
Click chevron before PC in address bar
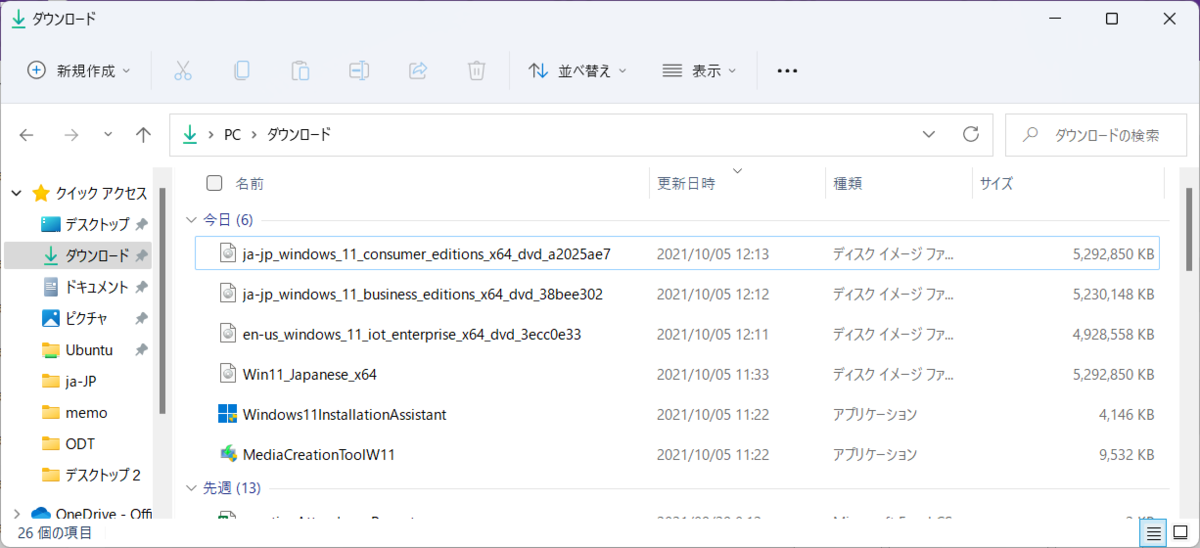211,134
